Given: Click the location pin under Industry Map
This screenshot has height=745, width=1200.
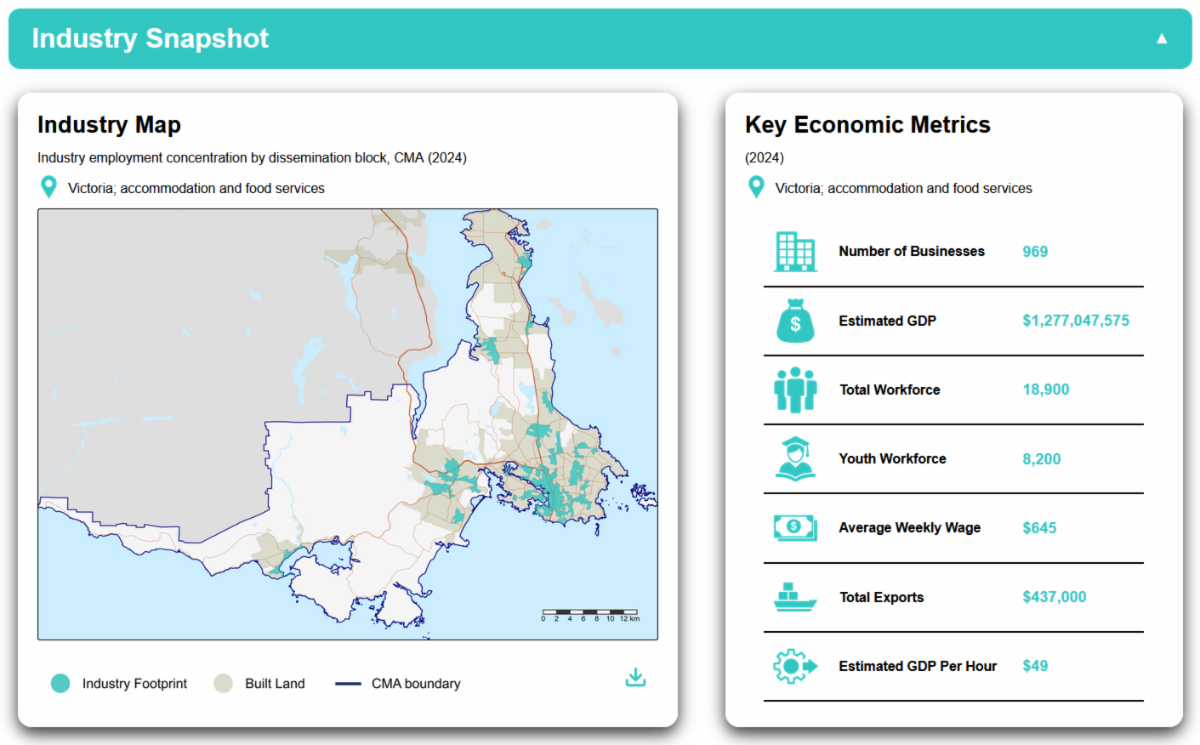Looking at the screenshot, I should tap(48, 187).
